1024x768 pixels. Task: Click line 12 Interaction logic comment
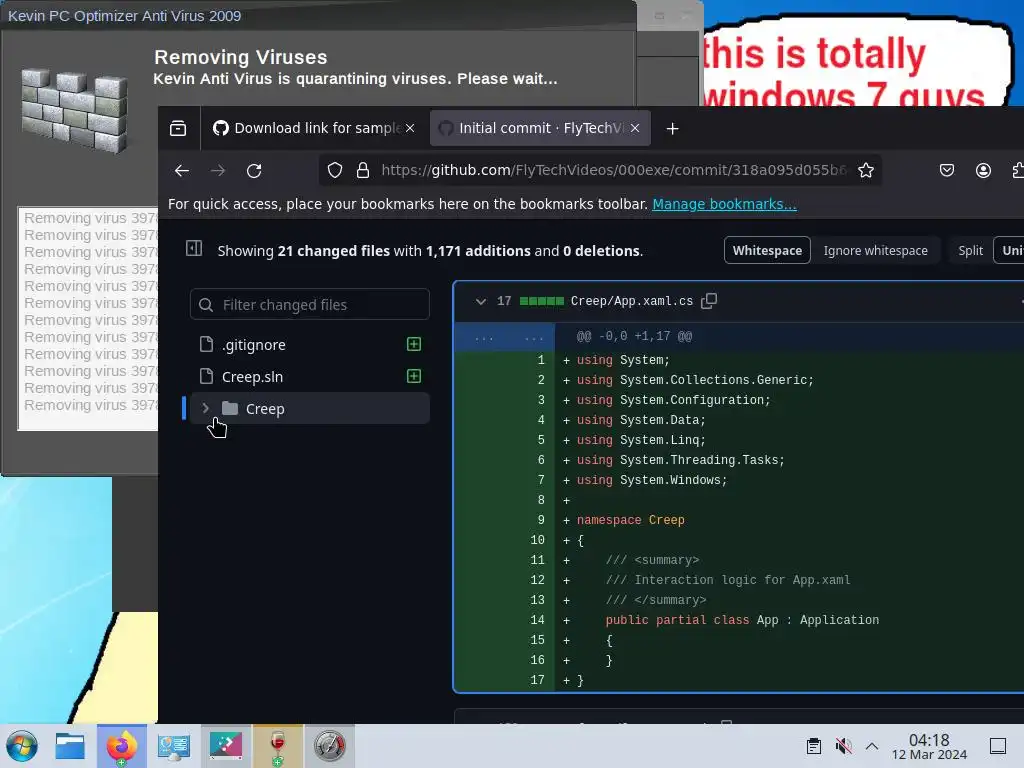[x=728, y=580]
